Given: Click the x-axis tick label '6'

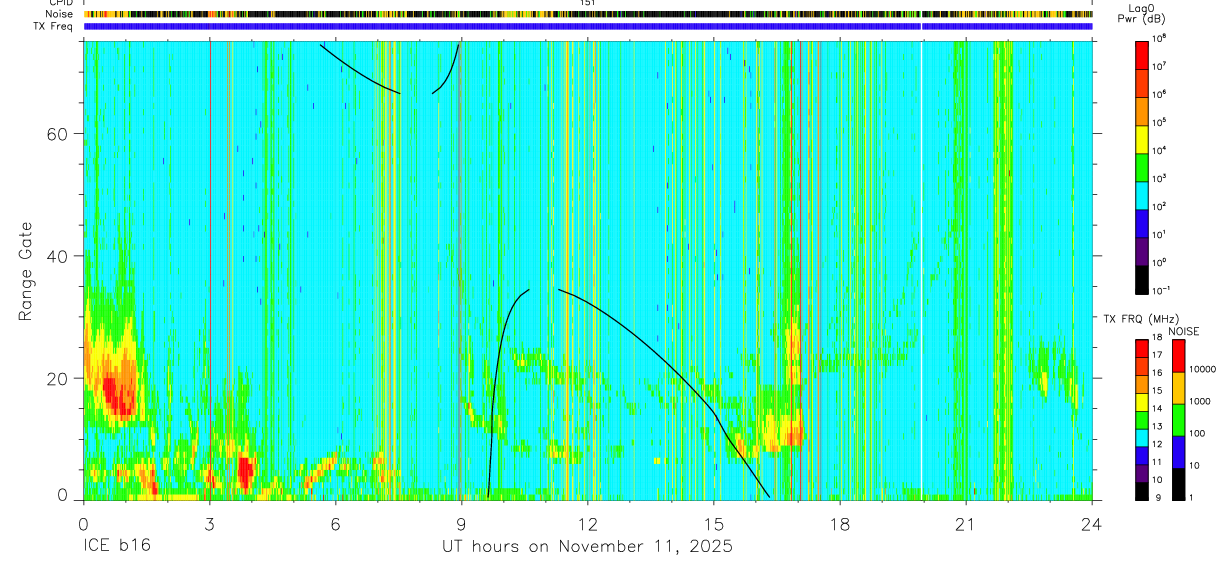Looking at the screenshot, I should (x=335, y=523).
